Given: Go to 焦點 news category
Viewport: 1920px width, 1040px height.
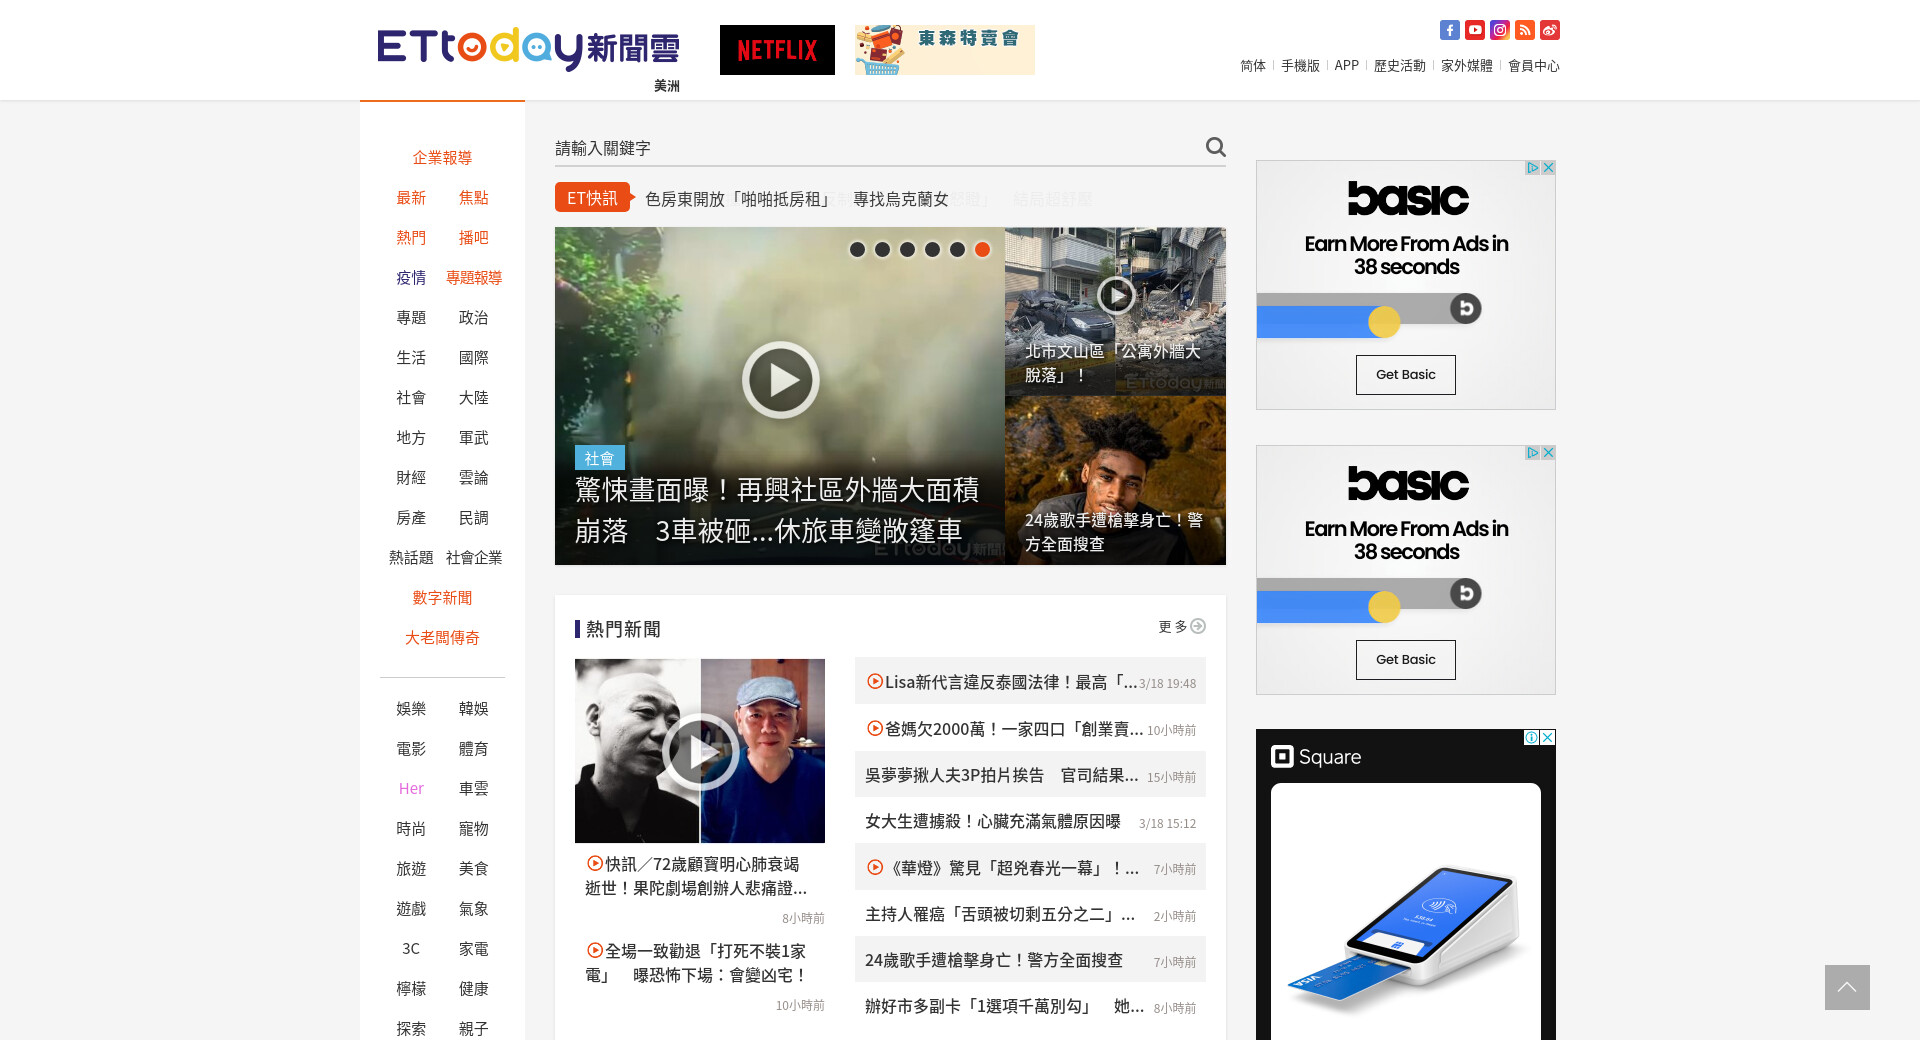Looking at the screenshot, I should tap(474, 198).
